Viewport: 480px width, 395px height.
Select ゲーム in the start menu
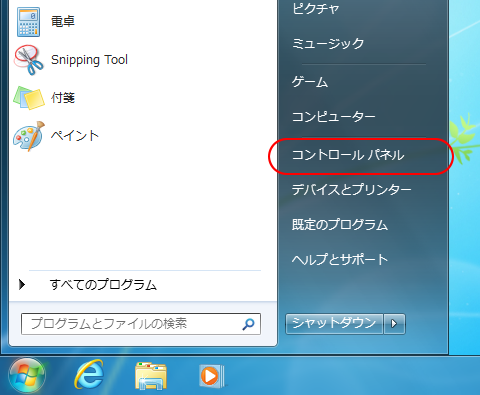pyautogui.click(x=310, y=82)
